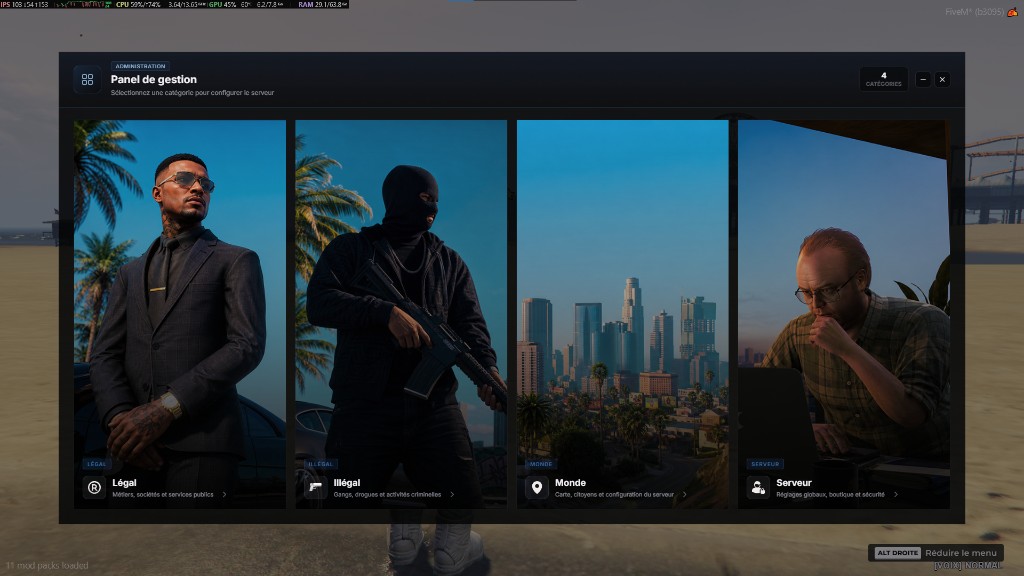Click the 'Réduire le menu' label
Screen dimensions: 1024x576
pyautogui.click(x=961, y=552)
